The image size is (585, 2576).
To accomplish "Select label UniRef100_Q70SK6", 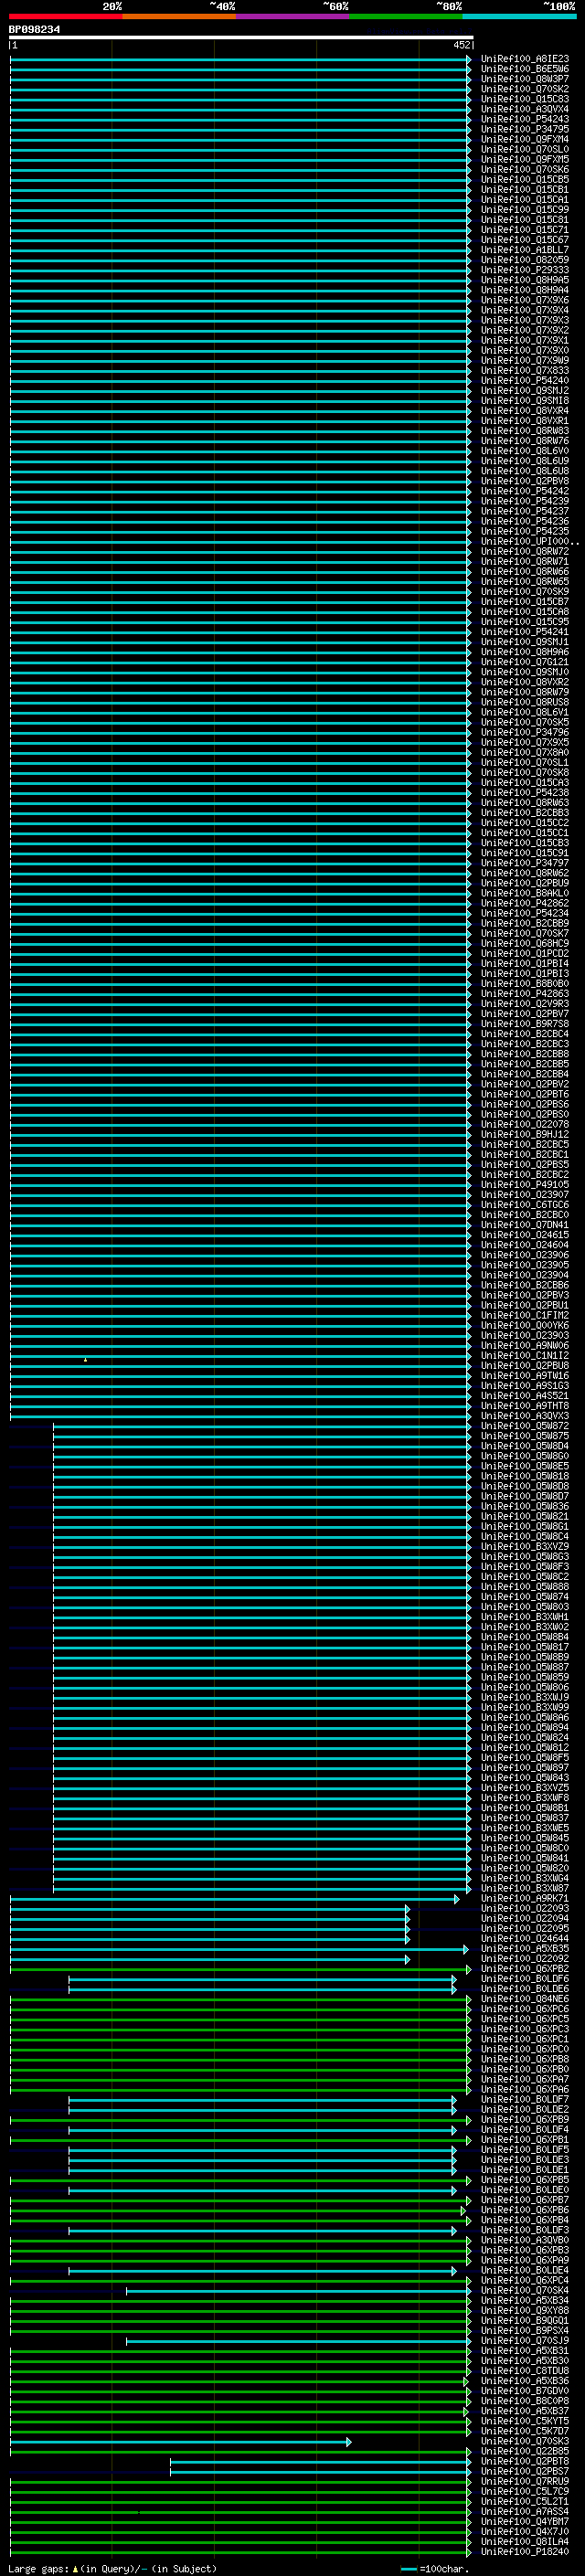I will point(525,169).
